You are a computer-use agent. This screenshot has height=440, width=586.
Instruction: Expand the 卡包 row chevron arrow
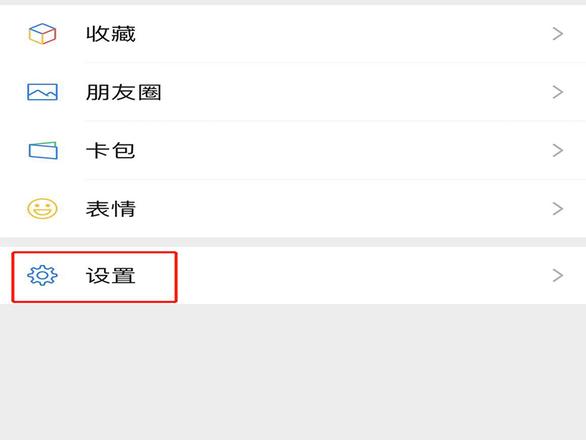(558, 150)
